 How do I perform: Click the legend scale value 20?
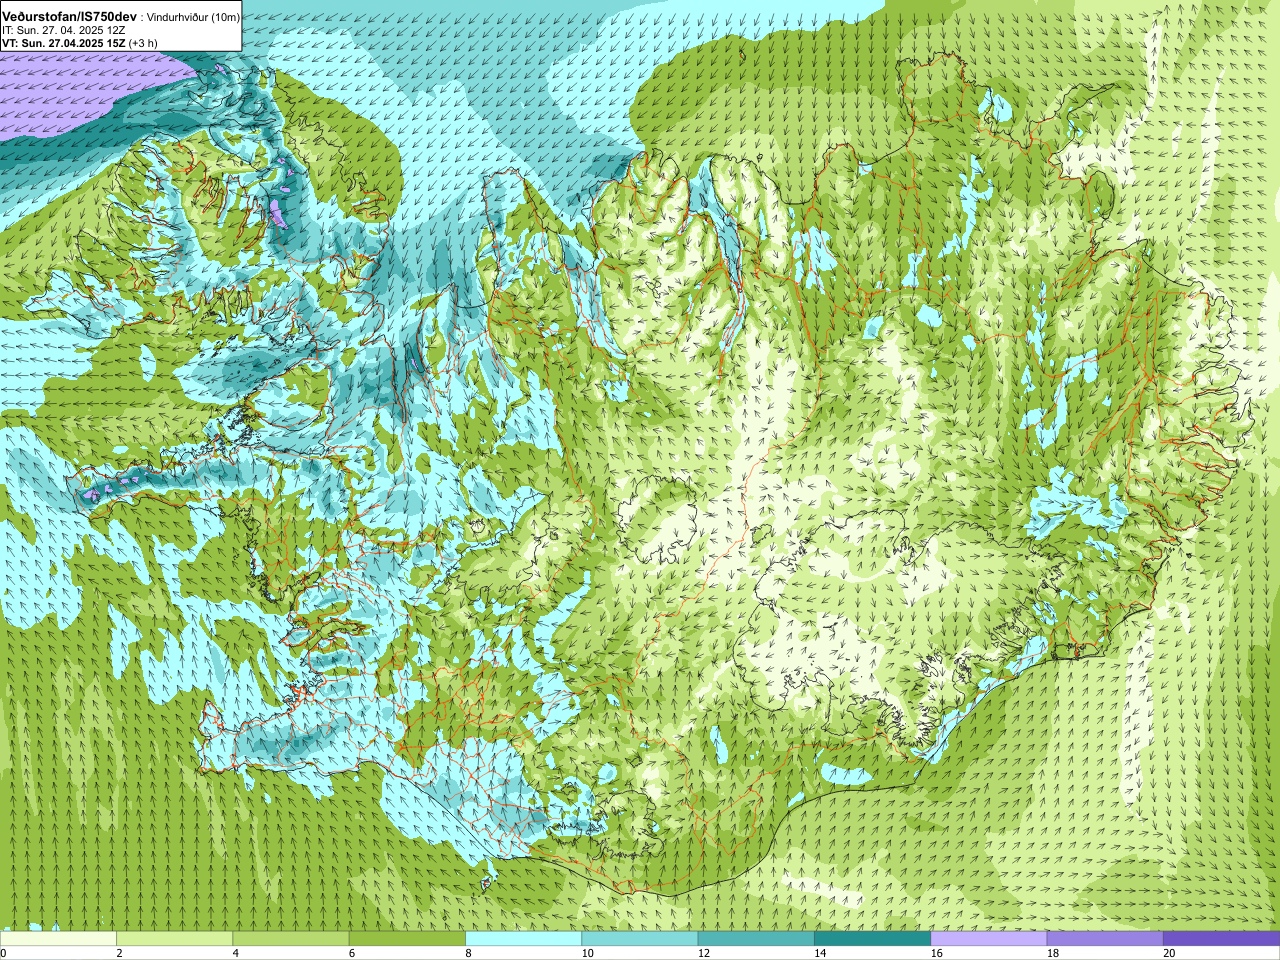(1169, 953)
